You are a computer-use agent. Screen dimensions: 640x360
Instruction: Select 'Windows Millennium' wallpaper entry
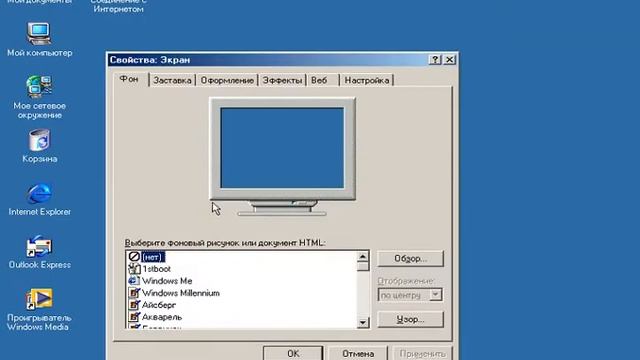click(x=181, y=293)
